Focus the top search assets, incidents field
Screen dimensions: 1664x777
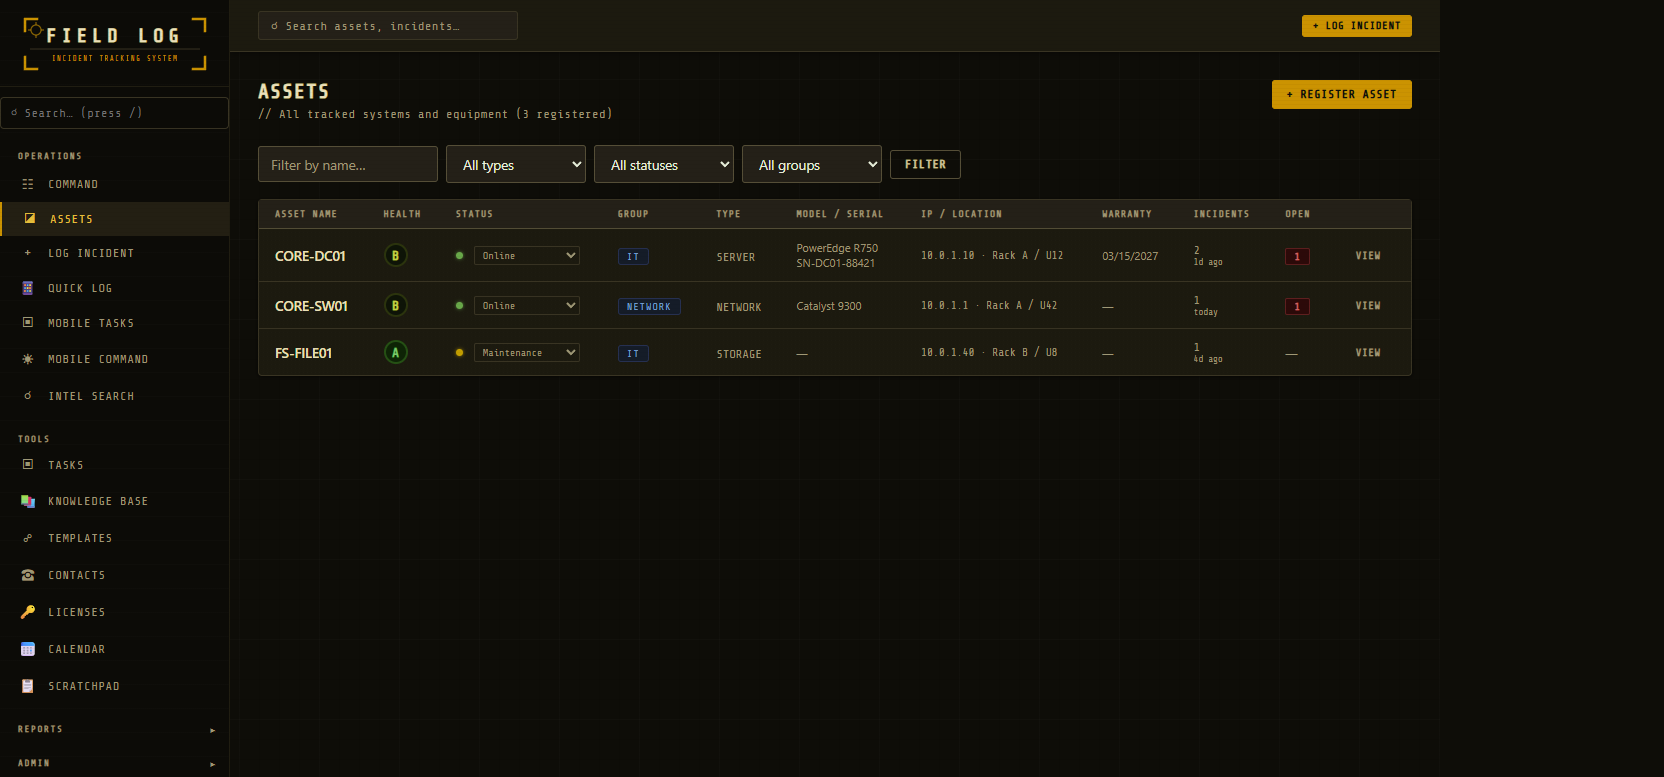[x=388, y=26]
